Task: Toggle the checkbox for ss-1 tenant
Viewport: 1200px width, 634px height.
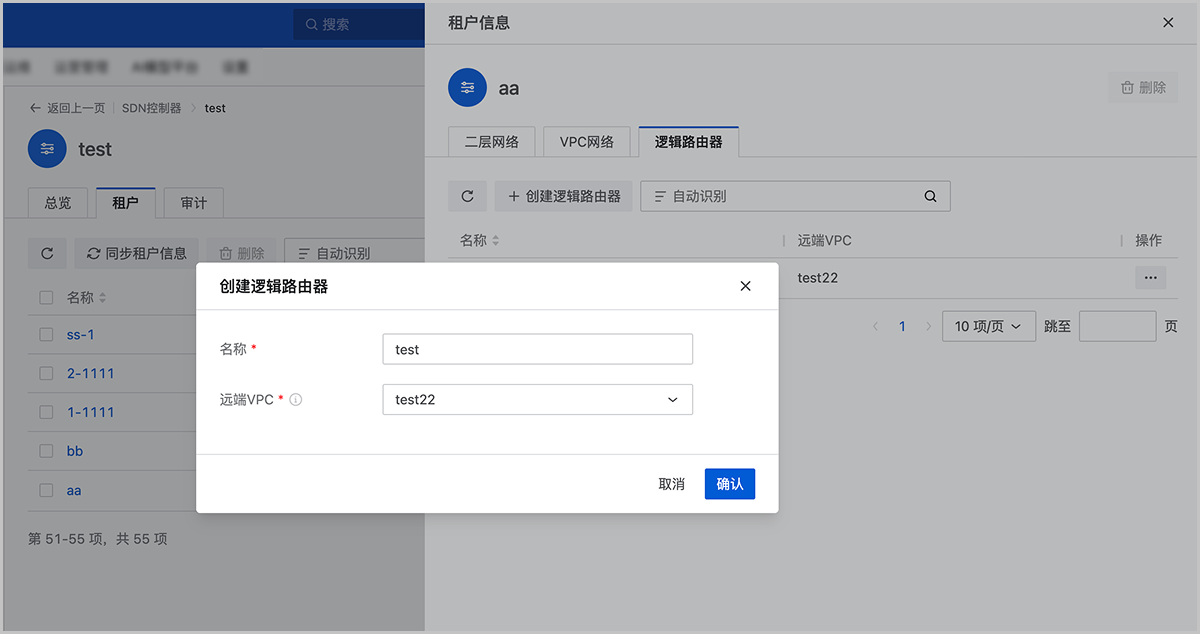Action: [46, 334]
